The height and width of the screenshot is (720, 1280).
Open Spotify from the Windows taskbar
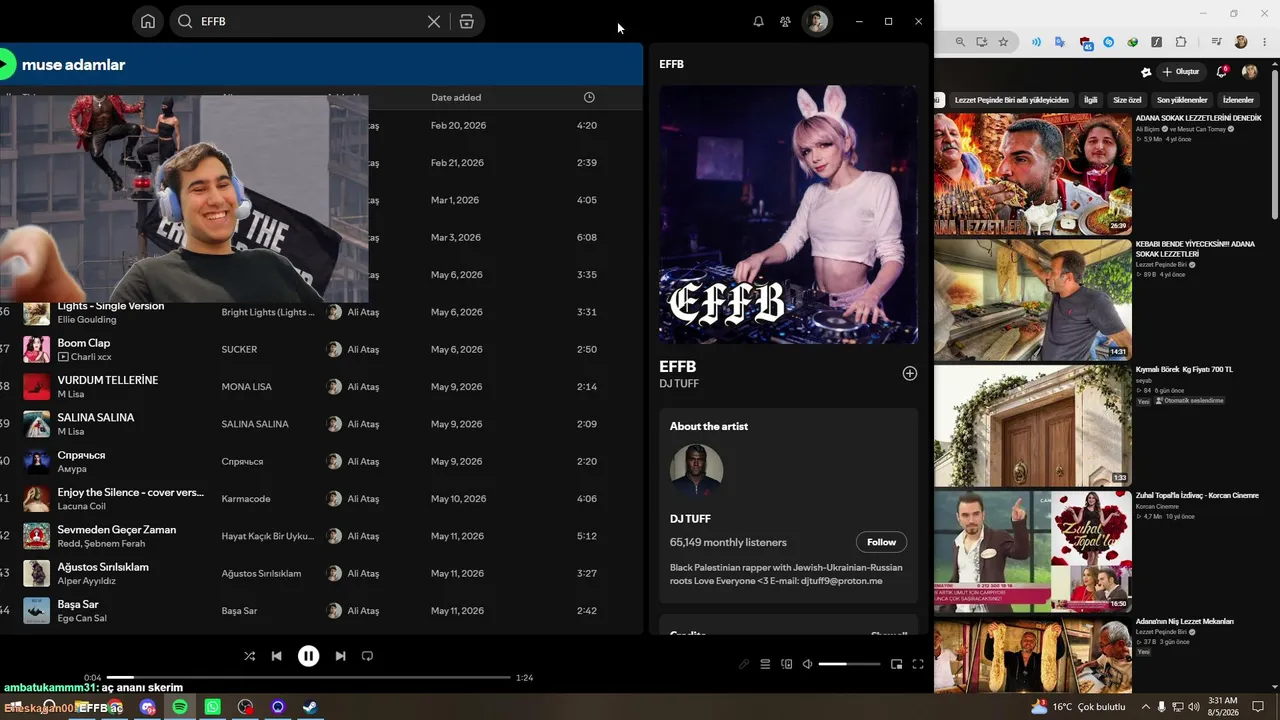[x=180, y=707]
